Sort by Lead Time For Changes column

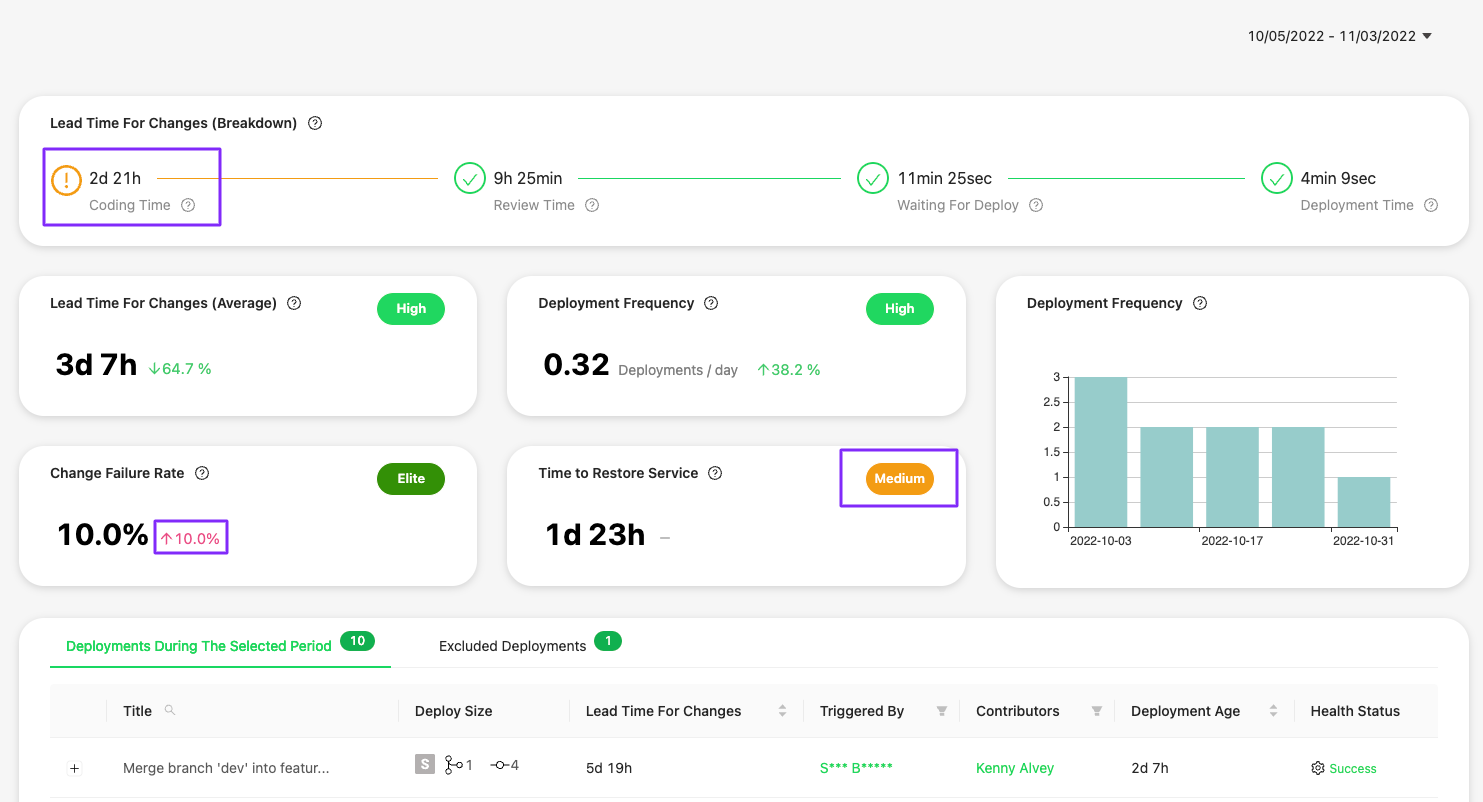pos(782,711)
